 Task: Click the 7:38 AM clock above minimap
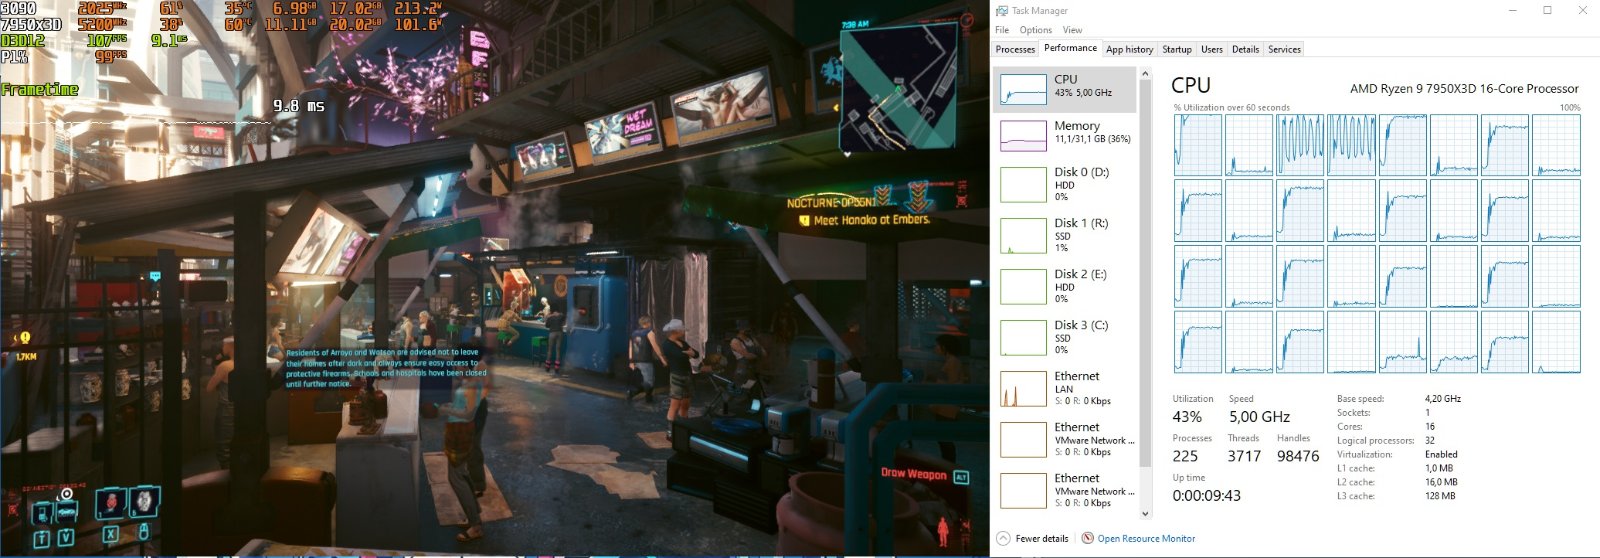(x=855, y=24)
